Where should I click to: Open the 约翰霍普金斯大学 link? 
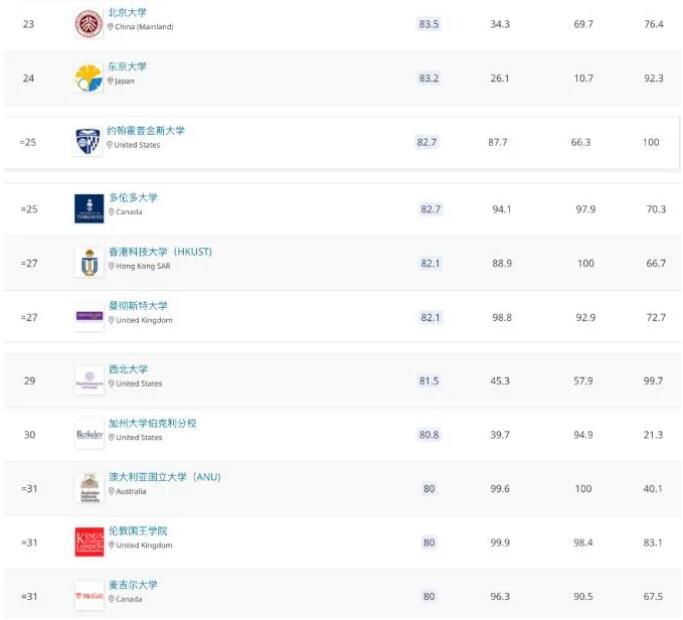coord(146,130)
